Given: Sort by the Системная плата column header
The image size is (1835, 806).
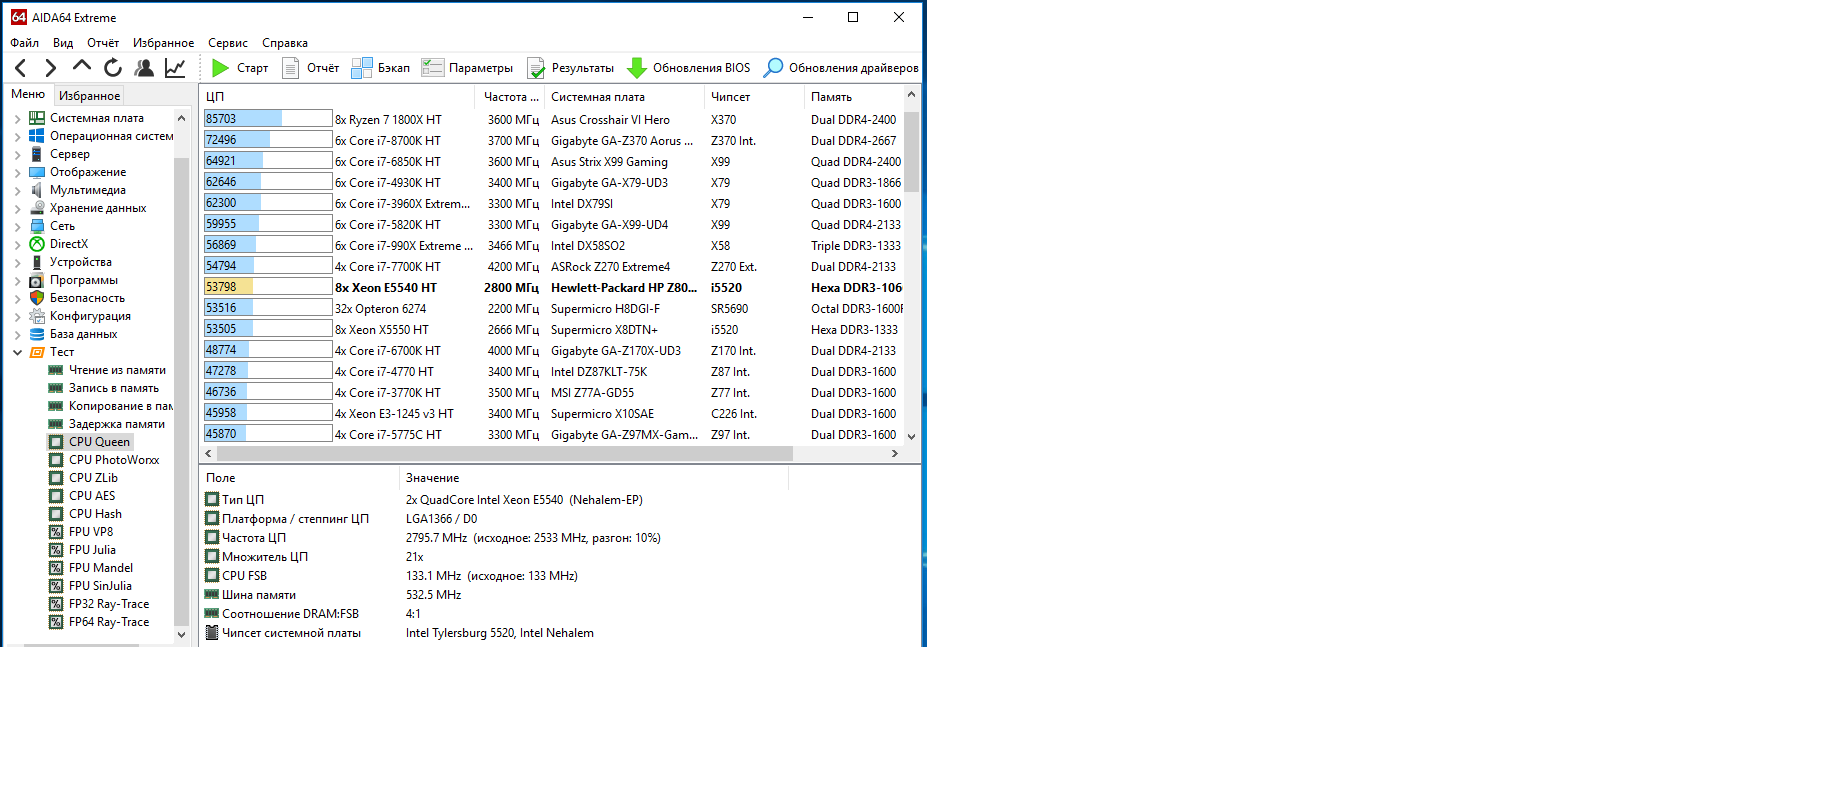Looking at the screenshot, I should click(625, 97).
